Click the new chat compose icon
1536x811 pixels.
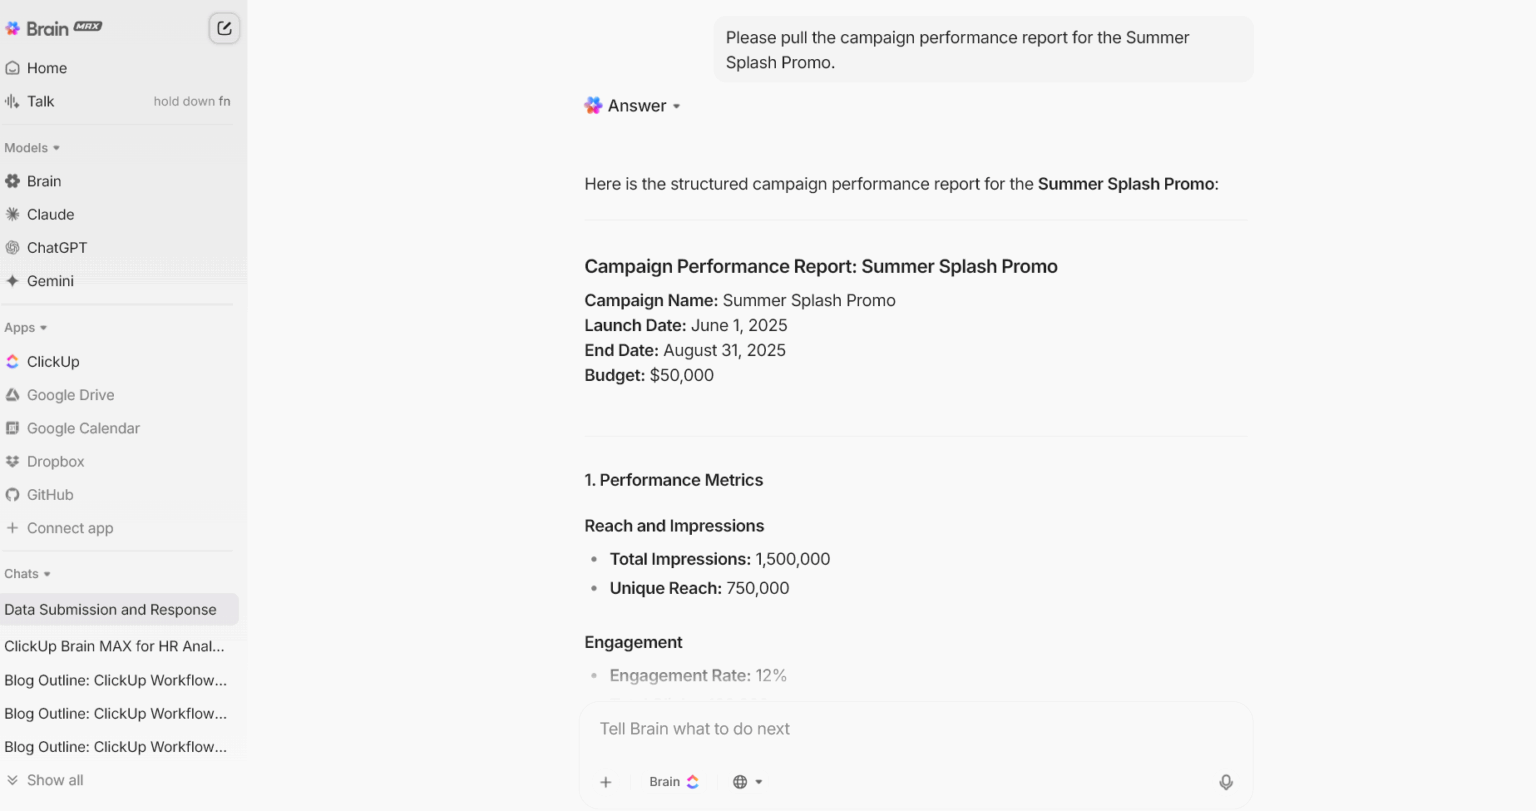click(x=224, y=28)
